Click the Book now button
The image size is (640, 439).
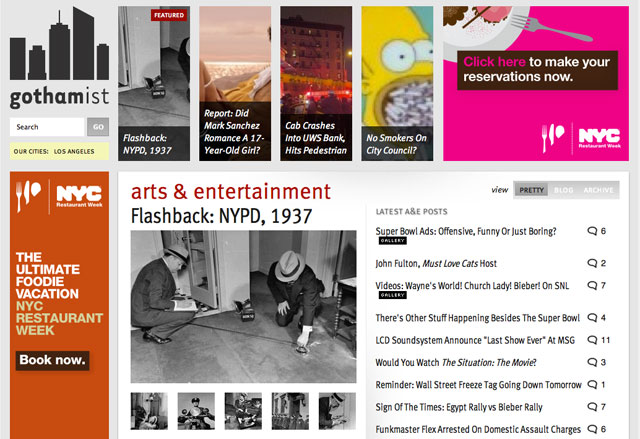coord(52,360)
